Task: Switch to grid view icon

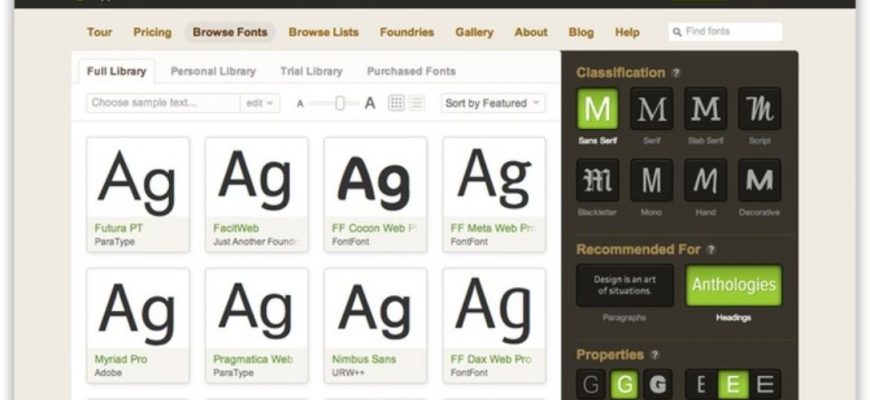Action: 396,103
